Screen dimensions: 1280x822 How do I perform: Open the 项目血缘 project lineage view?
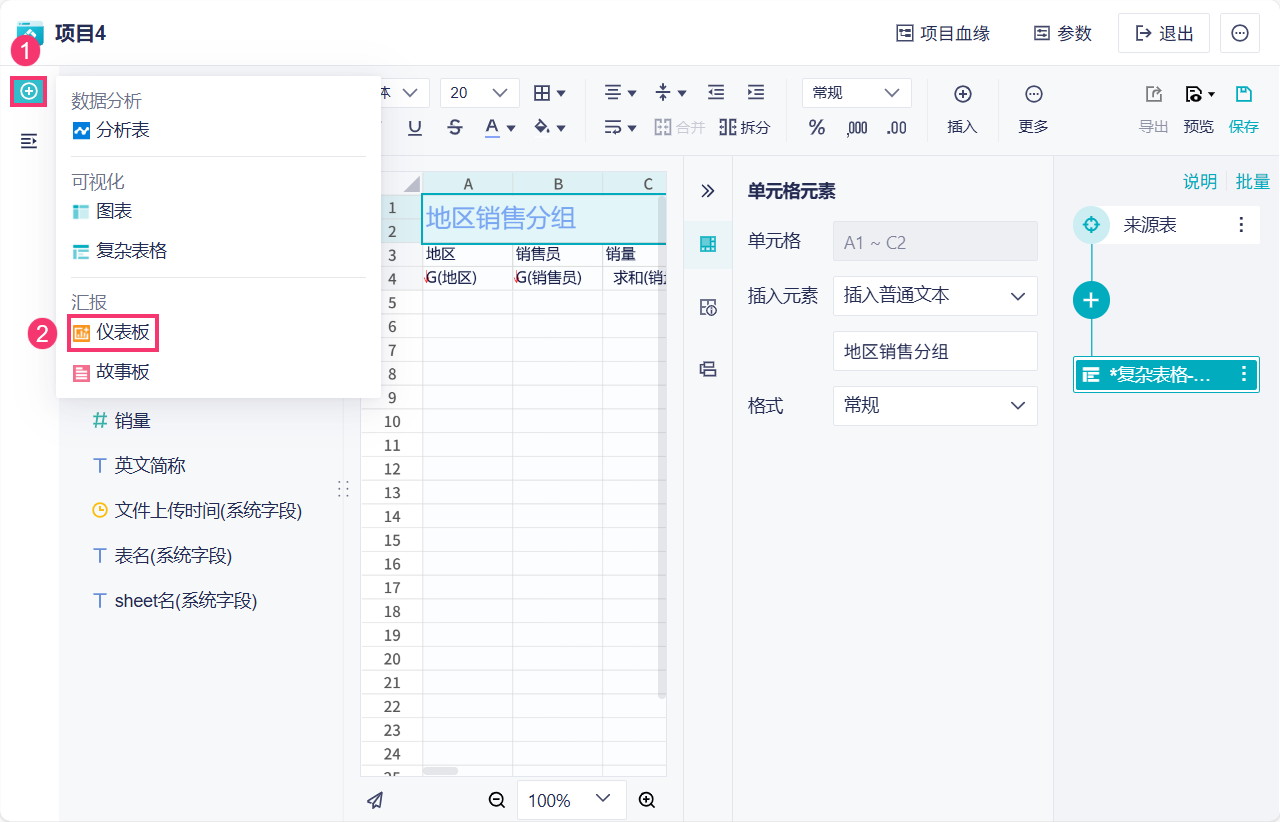(x=943, y=33)
